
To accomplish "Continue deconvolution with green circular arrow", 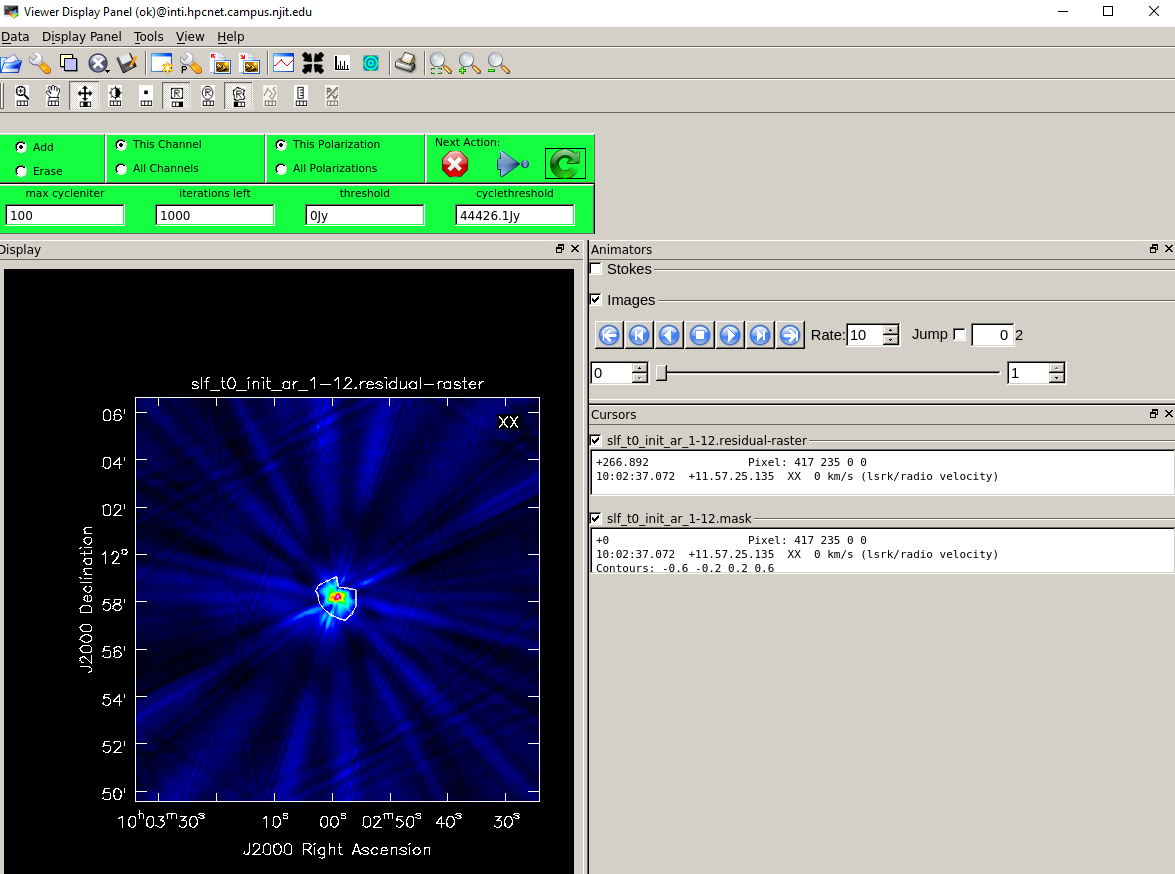I will [x=565, y=164].
